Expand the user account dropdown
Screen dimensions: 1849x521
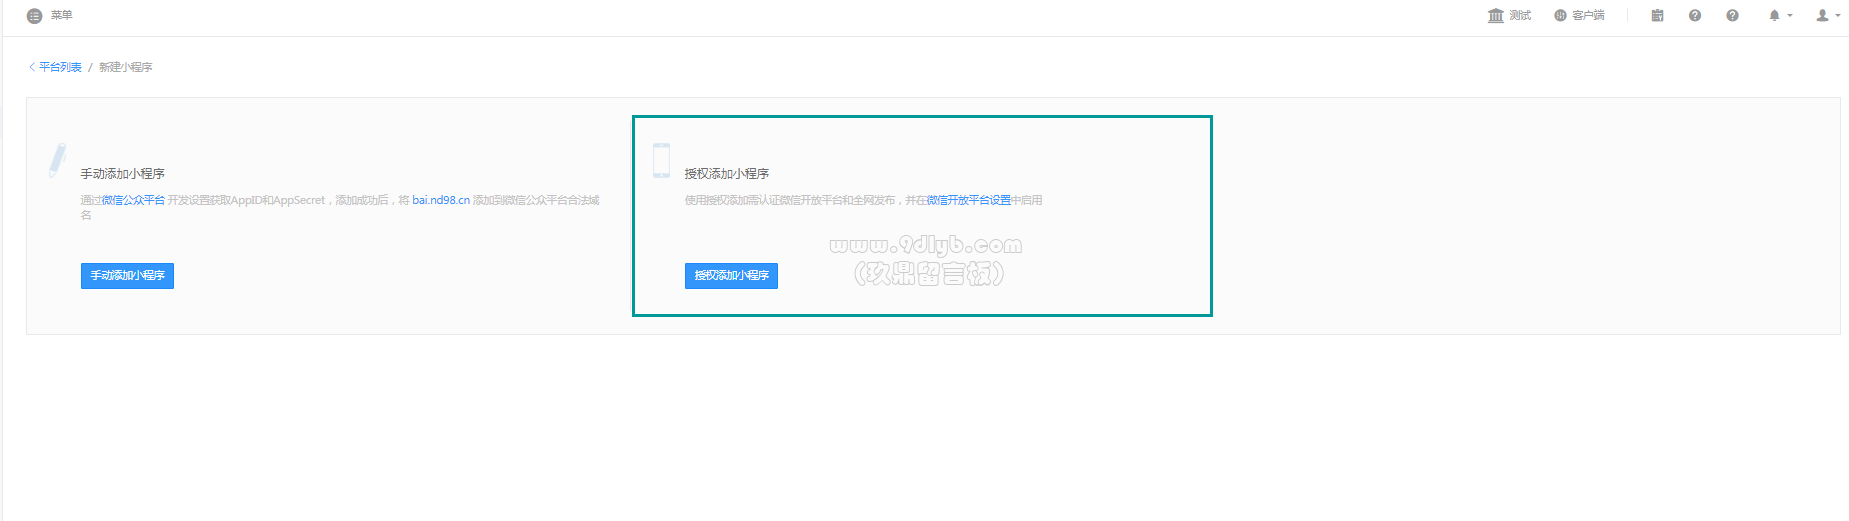(x=1828, y=16)
